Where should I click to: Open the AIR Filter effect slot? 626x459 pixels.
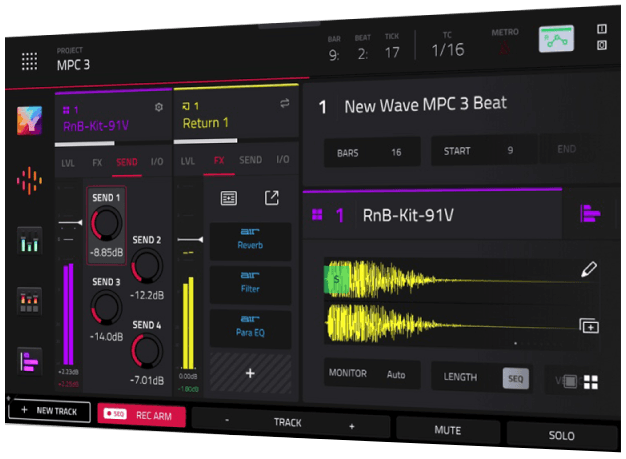pyautogui.click(x=250, y=285)
